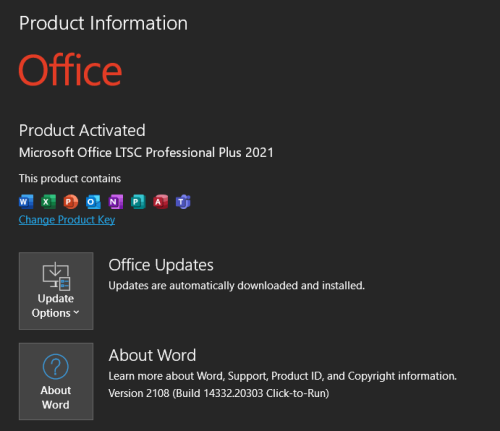This screenshot has height=431, width=500.
Task: Click 'Learn more about Word, Support' description
Action: point(282,376)
